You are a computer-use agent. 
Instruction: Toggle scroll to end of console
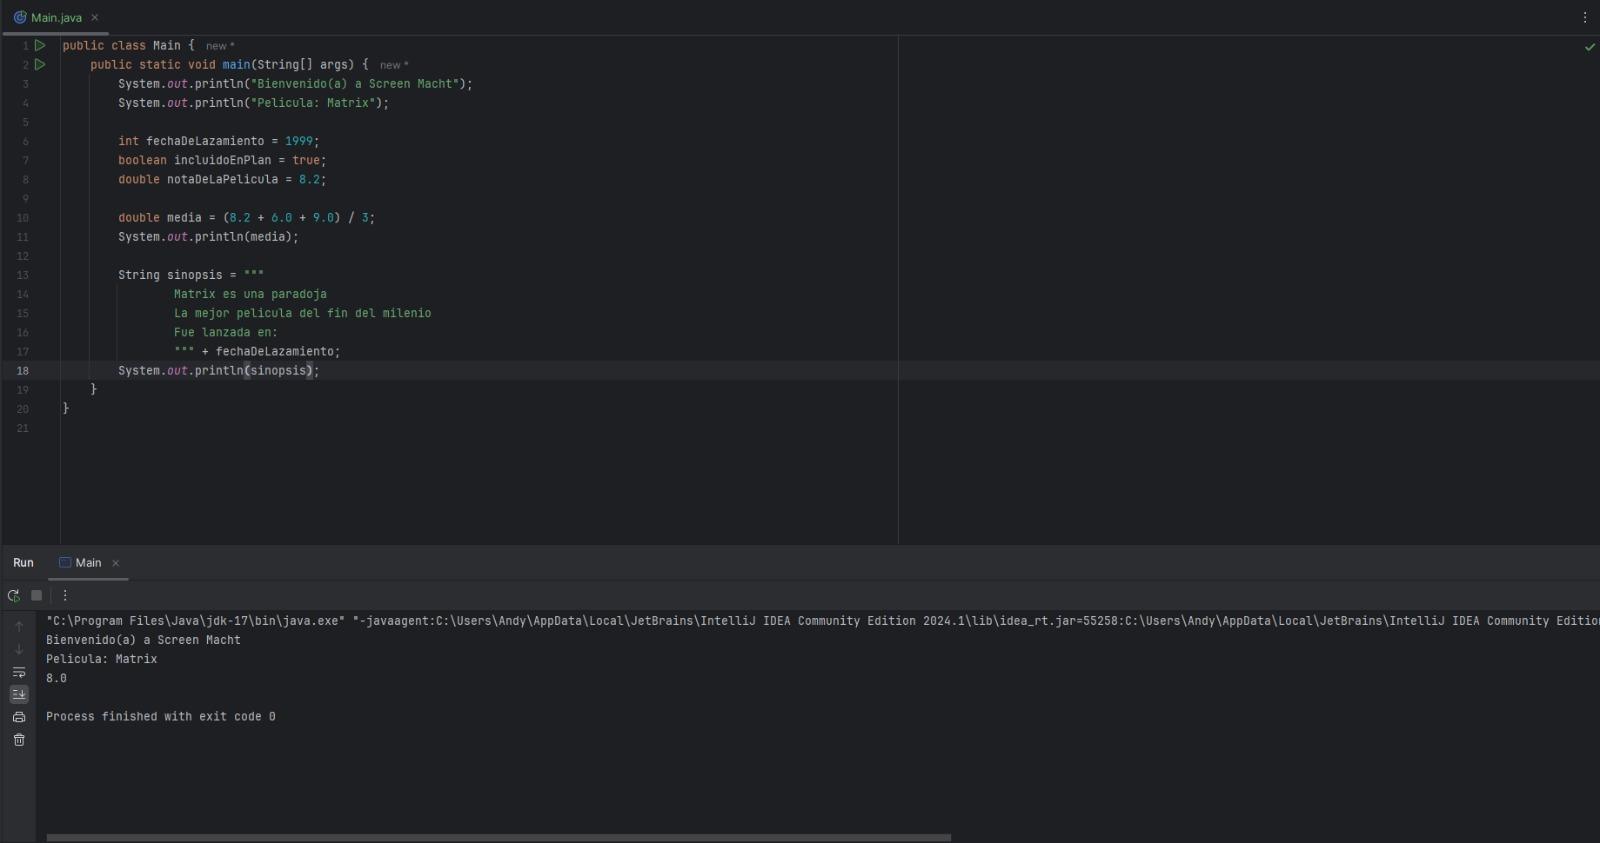19,694
